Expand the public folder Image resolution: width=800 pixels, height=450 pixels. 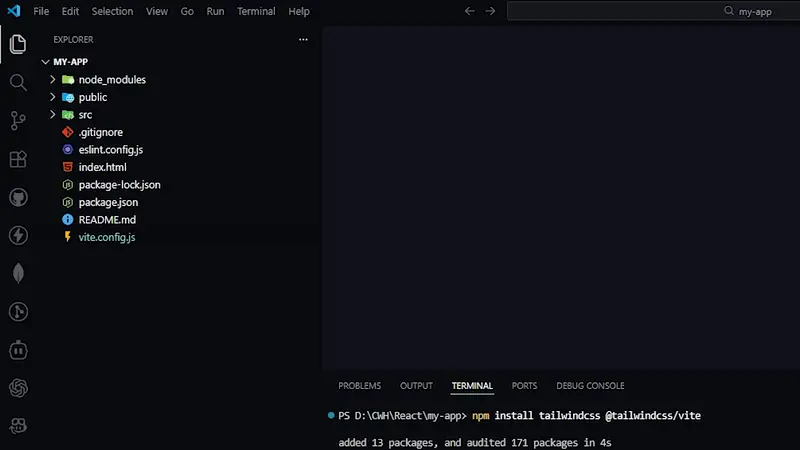pyautogui.click(x=92, y=97)
